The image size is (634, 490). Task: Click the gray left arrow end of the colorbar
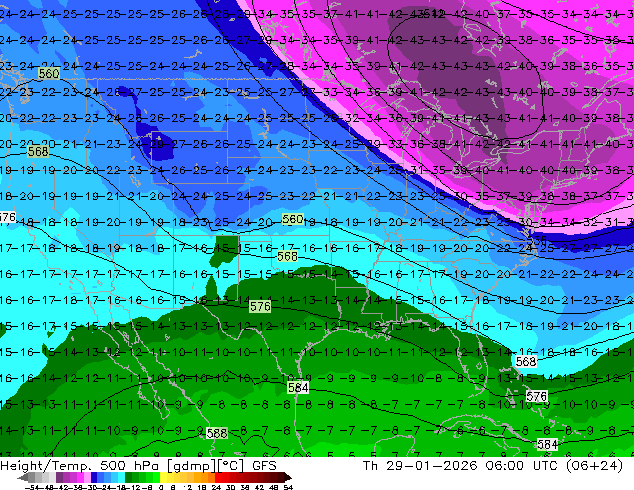(x=23, y=477)
